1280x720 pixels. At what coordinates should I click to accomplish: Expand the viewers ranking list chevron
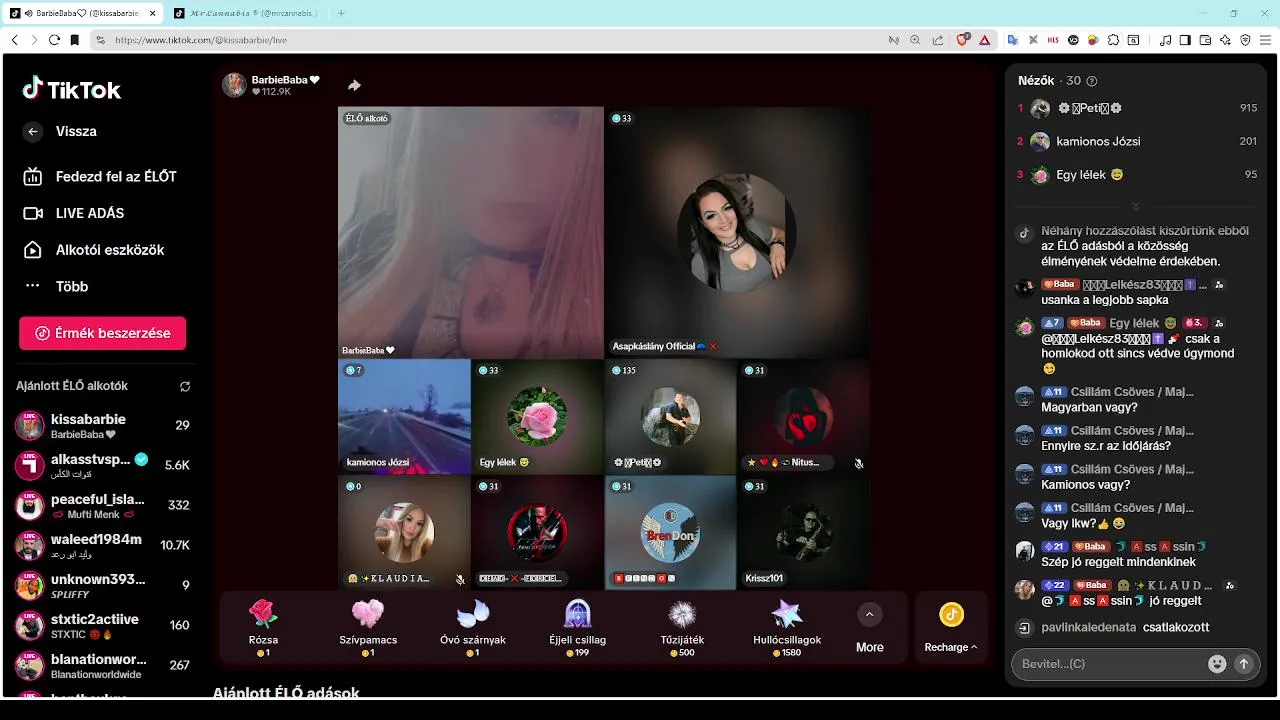pos(1135,207)
